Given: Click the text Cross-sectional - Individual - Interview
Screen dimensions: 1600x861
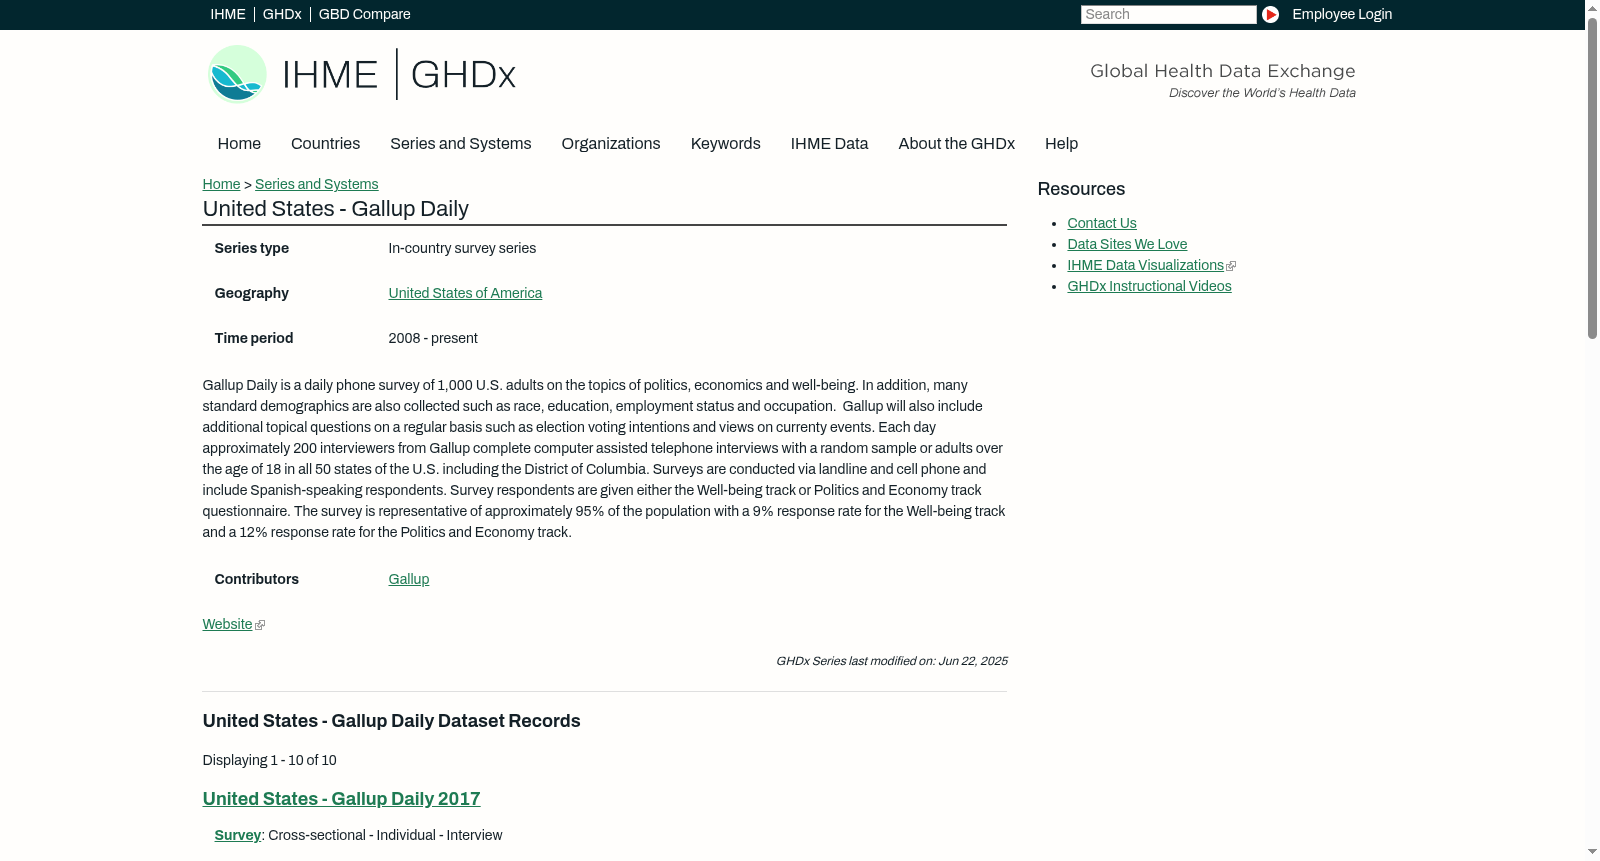Looking at the screenshot, I should click(x=385, y=835).
